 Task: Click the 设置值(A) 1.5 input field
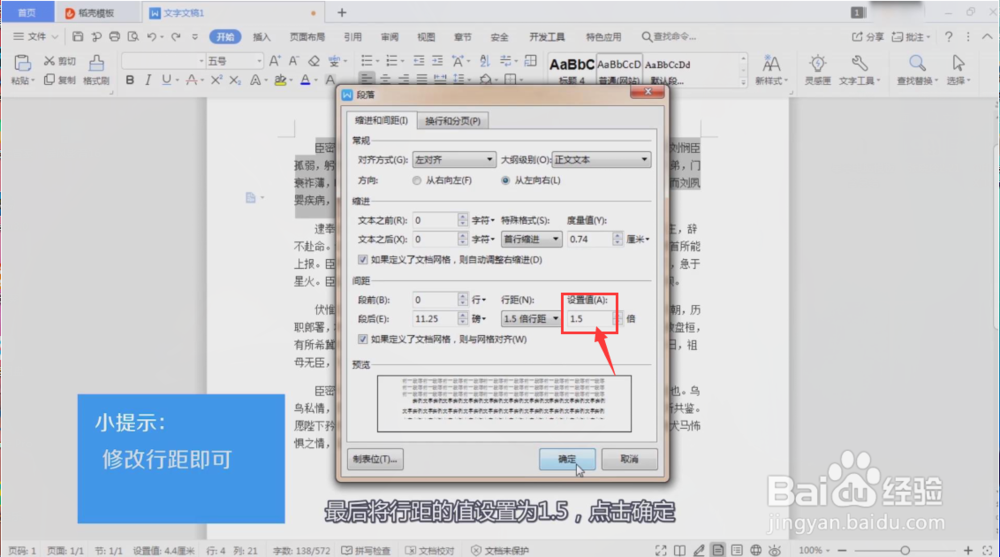589,318
